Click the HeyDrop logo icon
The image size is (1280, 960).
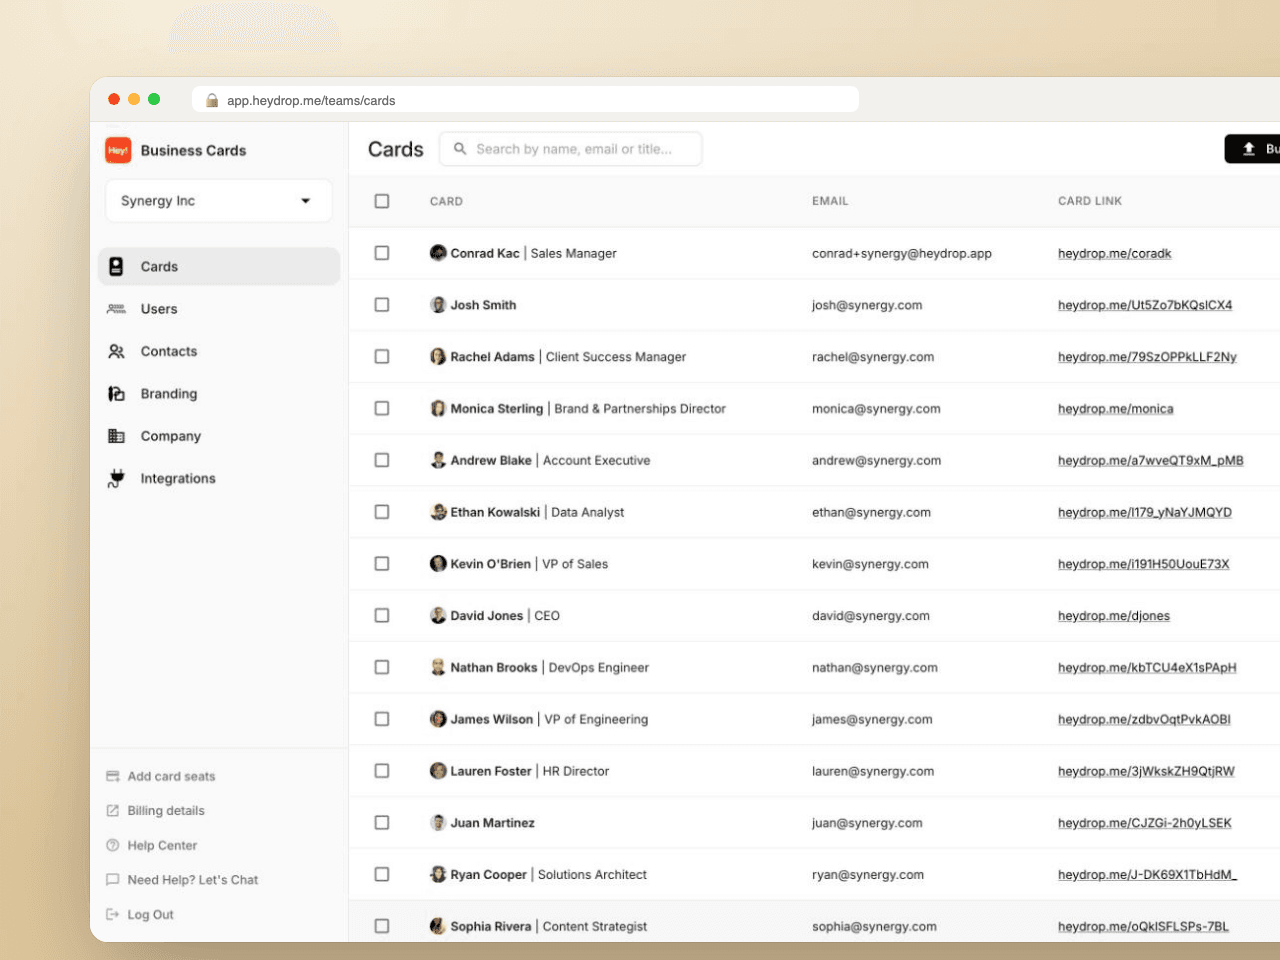tap(118, 150)
